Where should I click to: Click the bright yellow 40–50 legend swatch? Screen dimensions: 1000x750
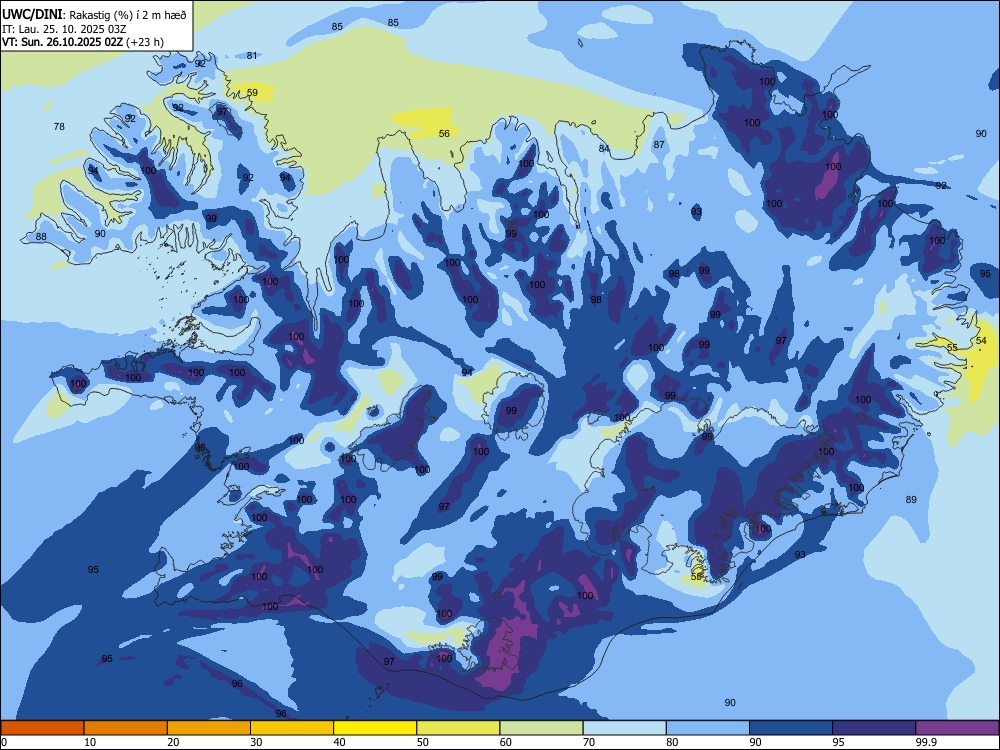click(375, 728)
